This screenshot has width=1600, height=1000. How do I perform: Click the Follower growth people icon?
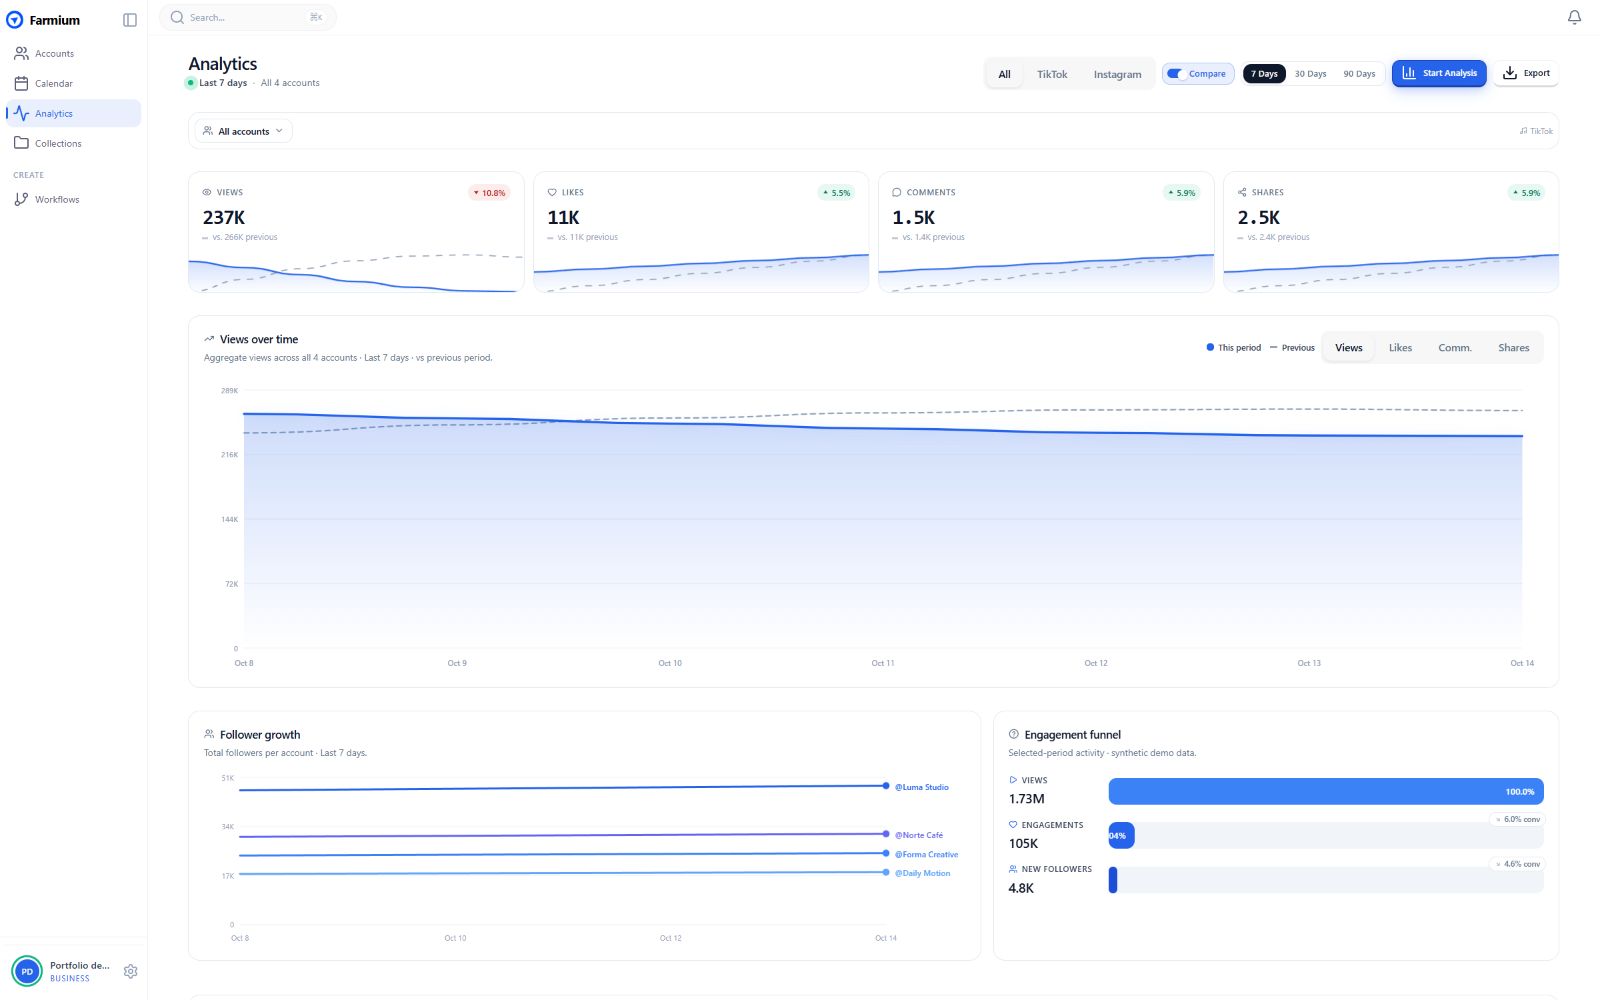tap(209, 734)
